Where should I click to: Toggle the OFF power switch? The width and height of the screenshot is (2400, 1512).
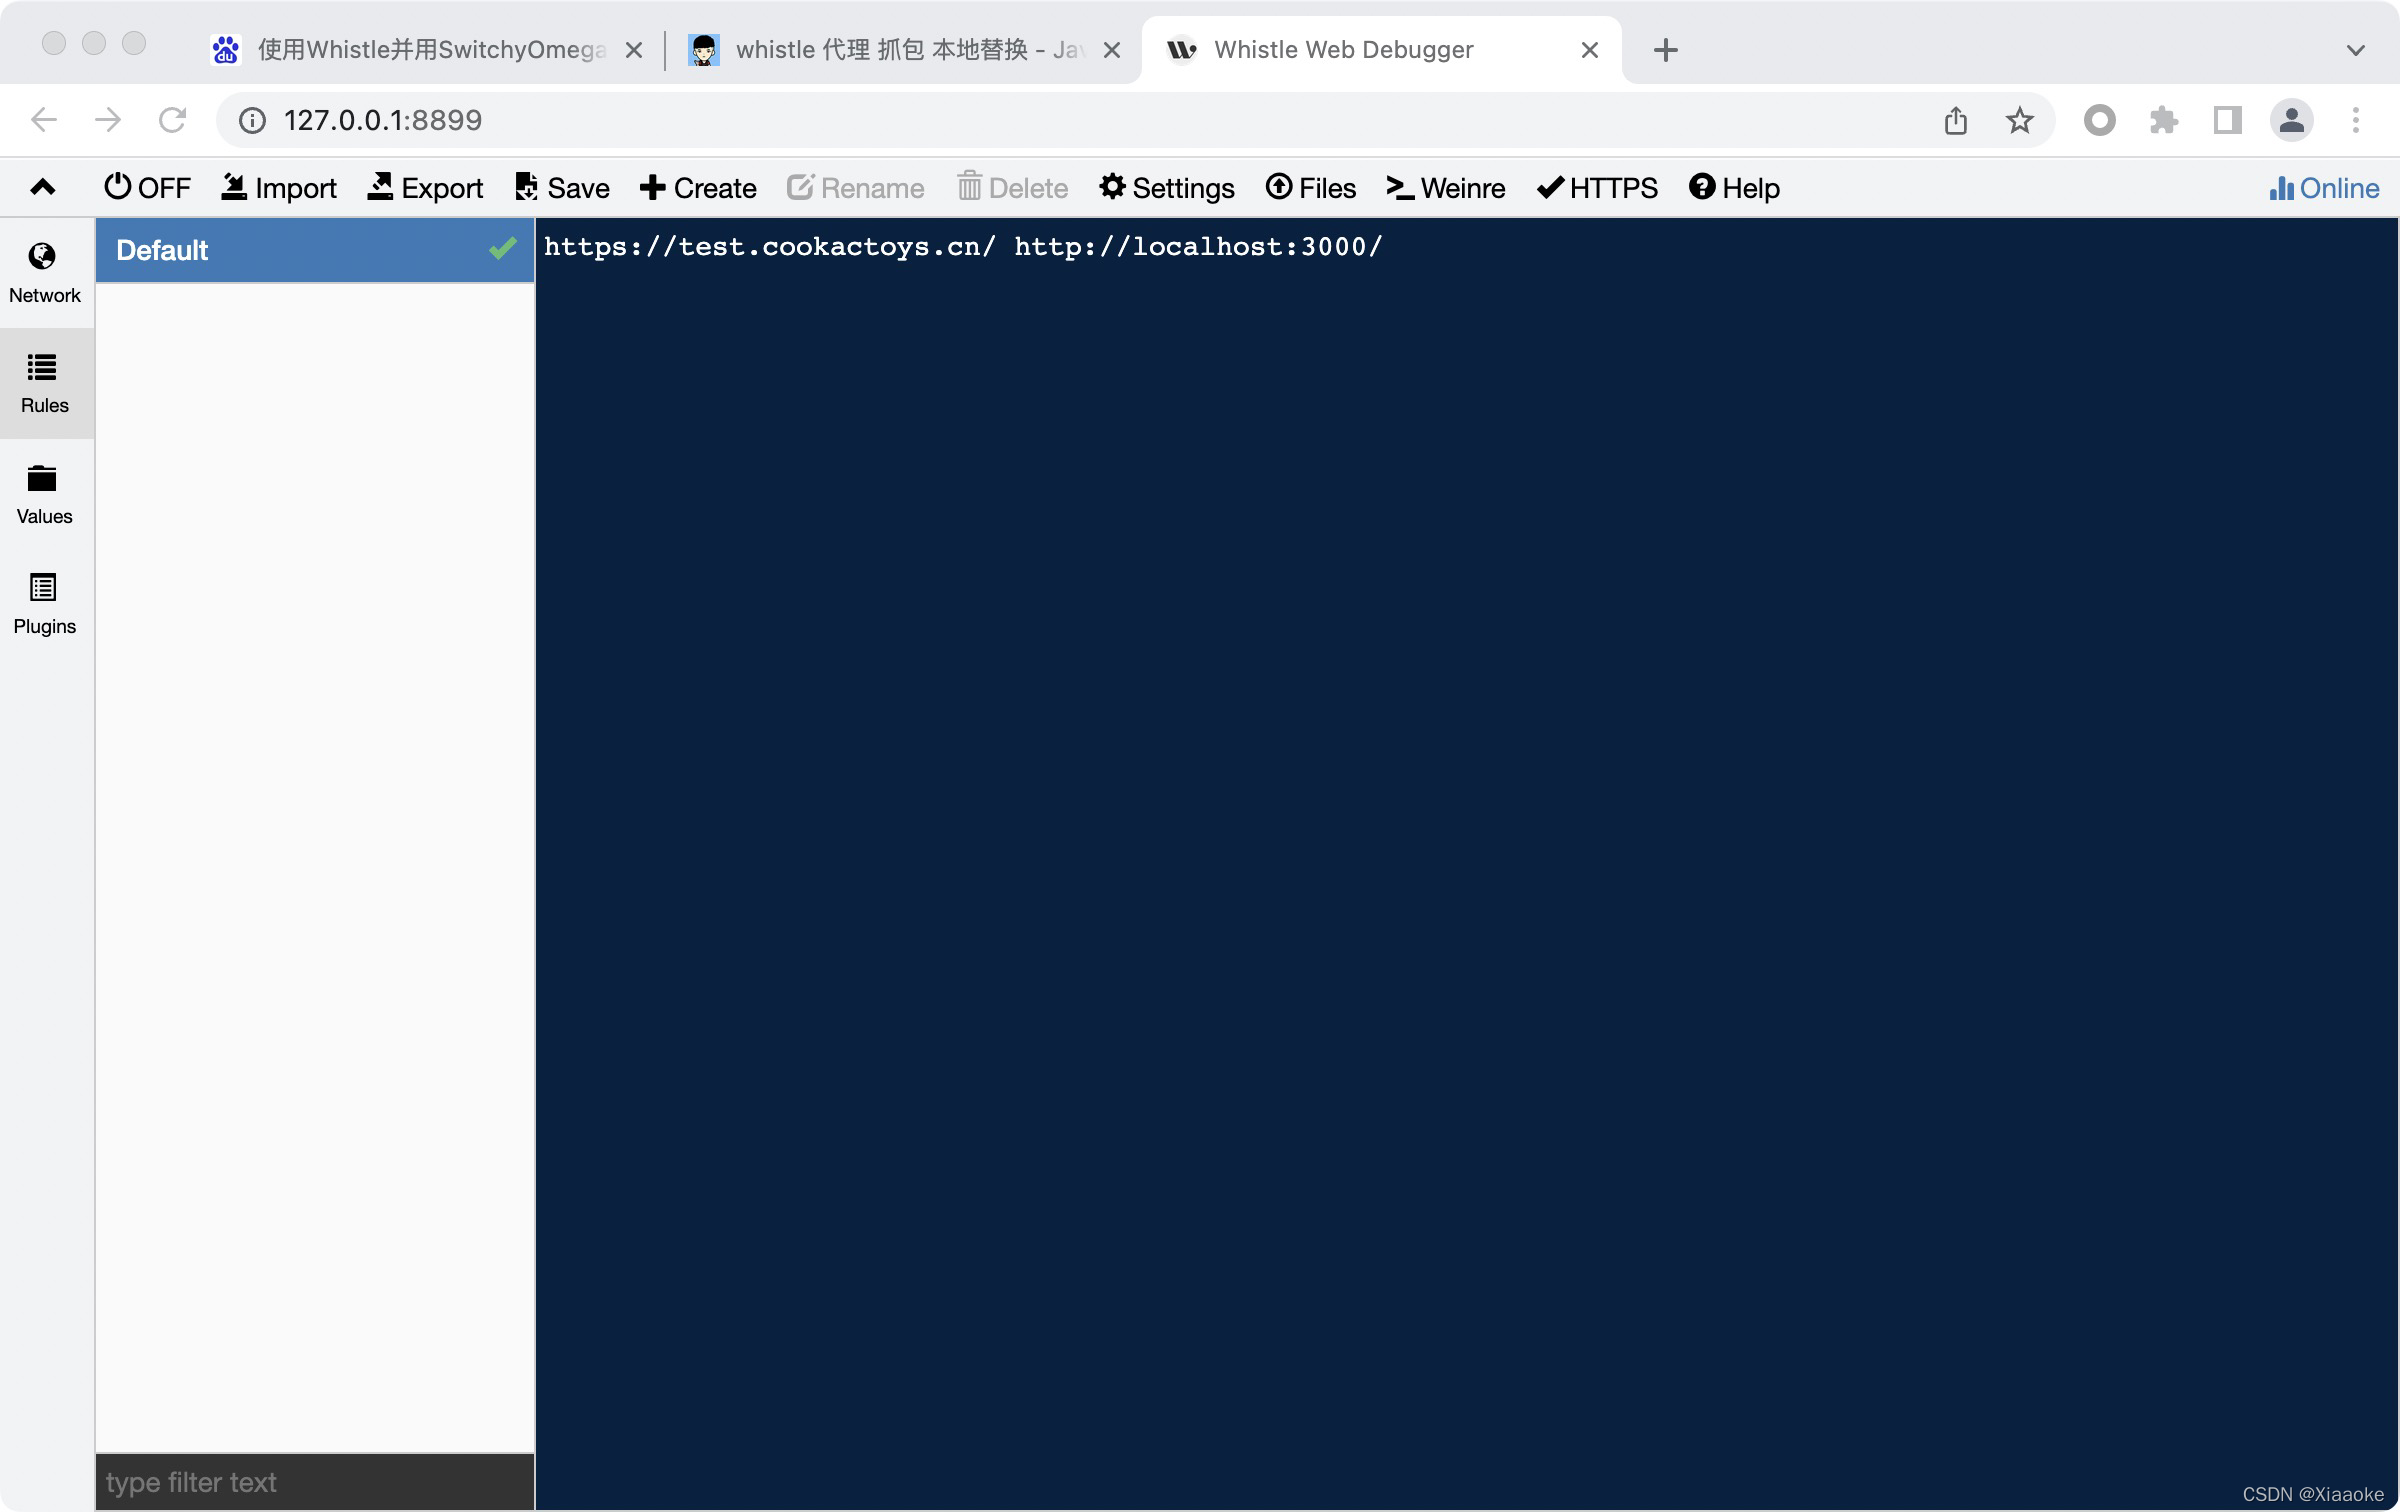(148, 188)
